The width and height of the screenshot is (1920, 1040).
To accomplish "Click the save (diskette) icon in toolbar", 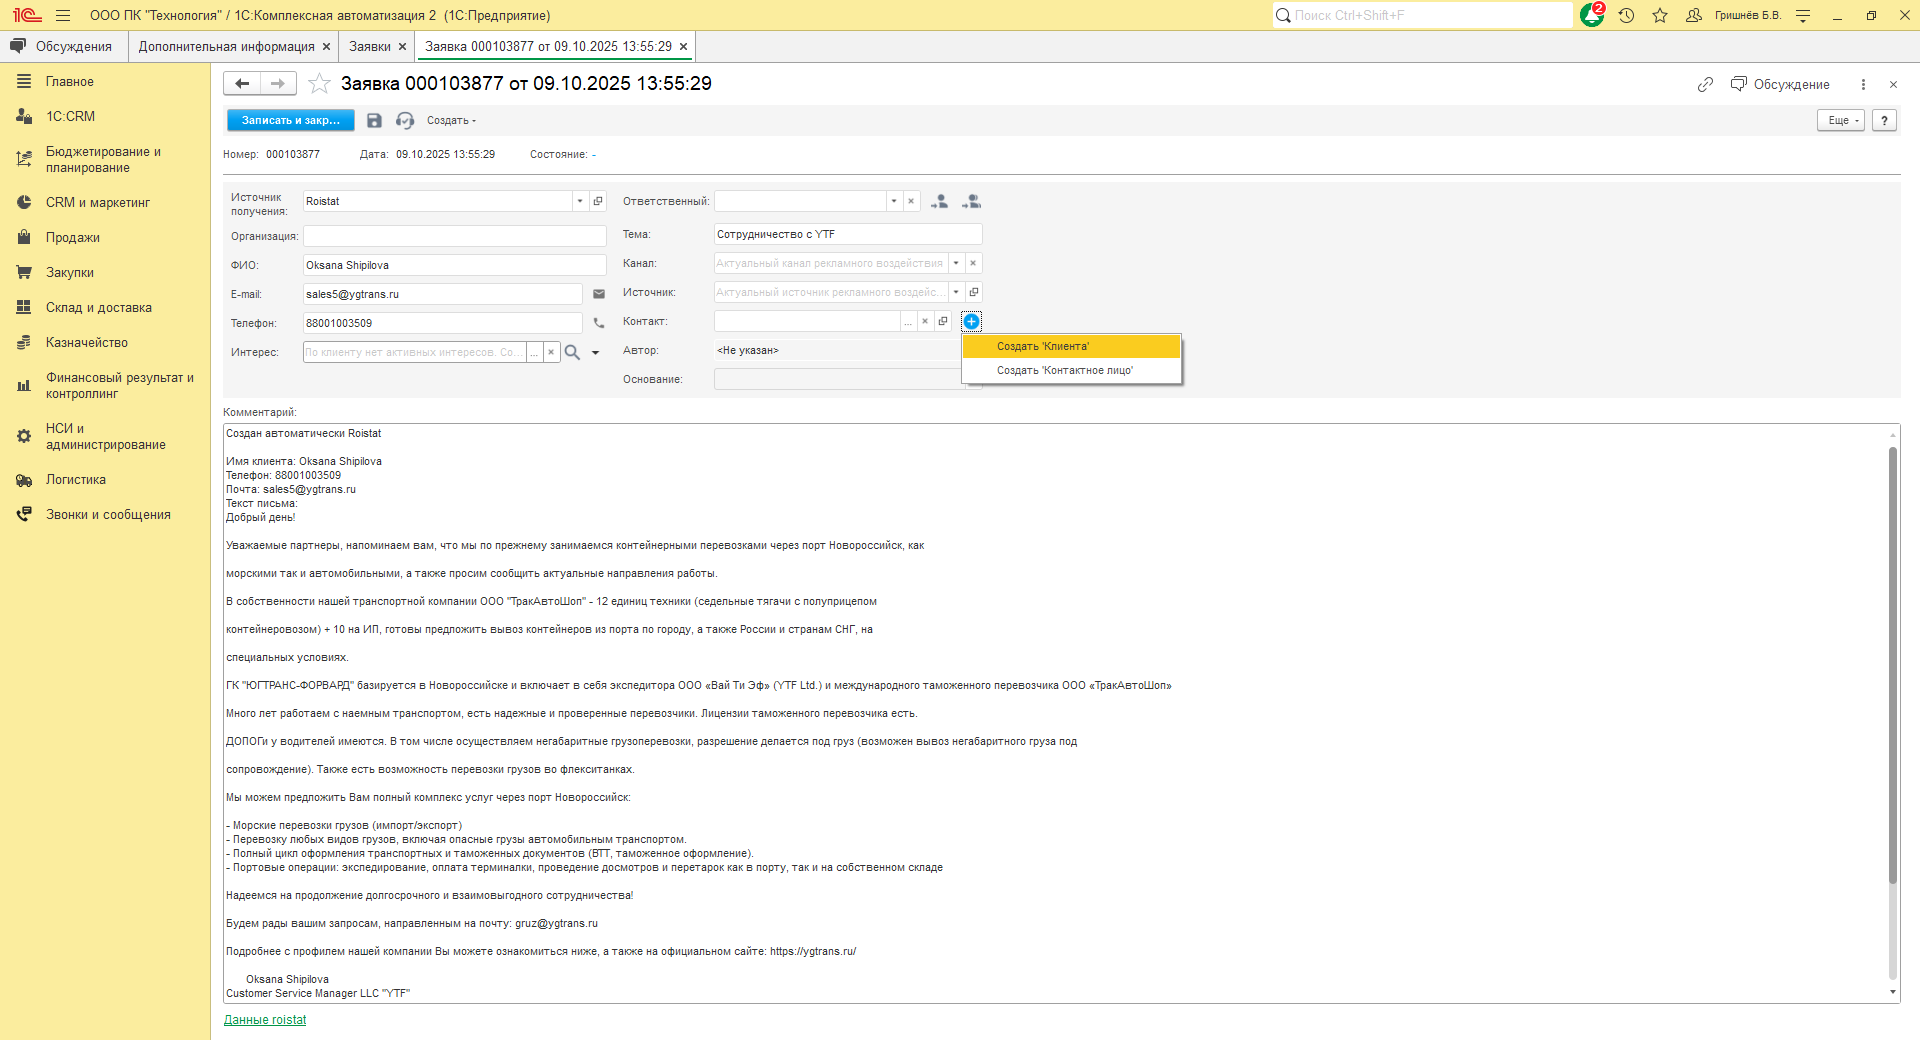I will (374, 121).
